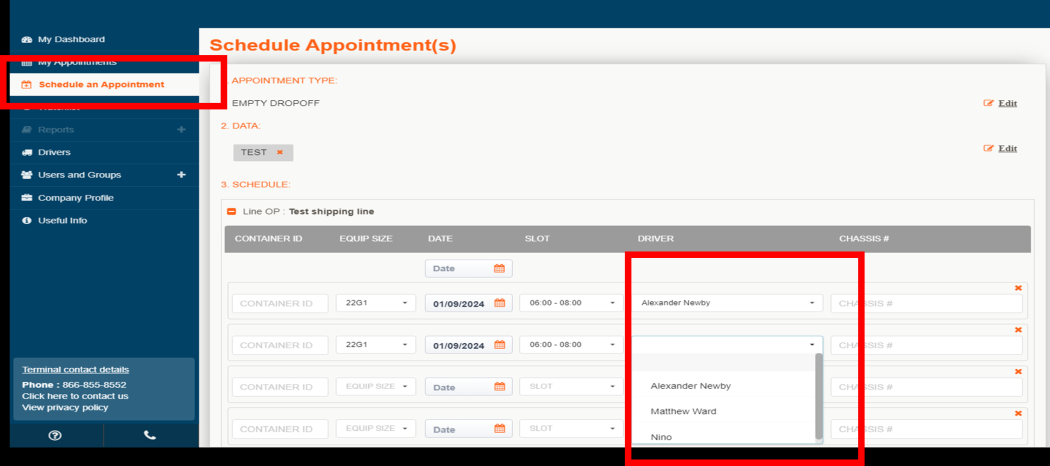Open 22G1 equip size dropdown in Alexander Newby row
The width and height of the screenshot is (1050, 466).
[x=376, y=303]
